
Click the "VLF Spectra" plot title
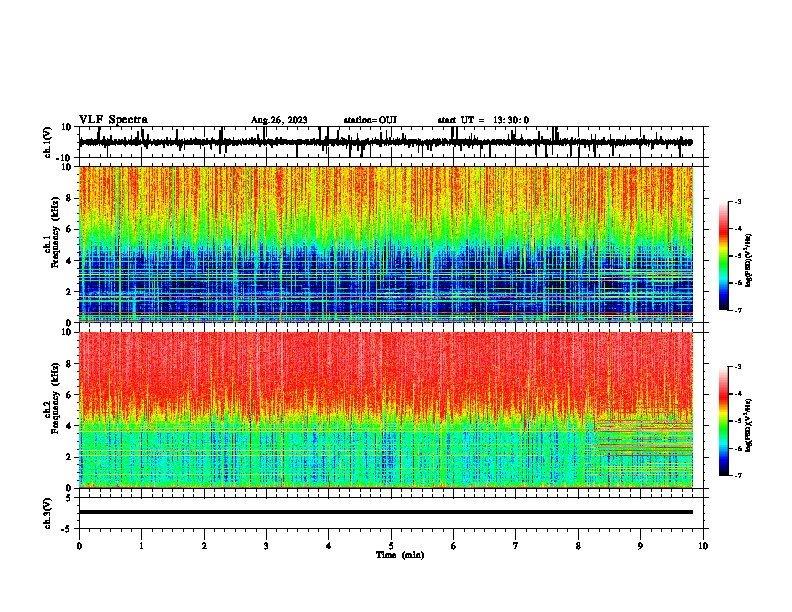pos(113,120)
